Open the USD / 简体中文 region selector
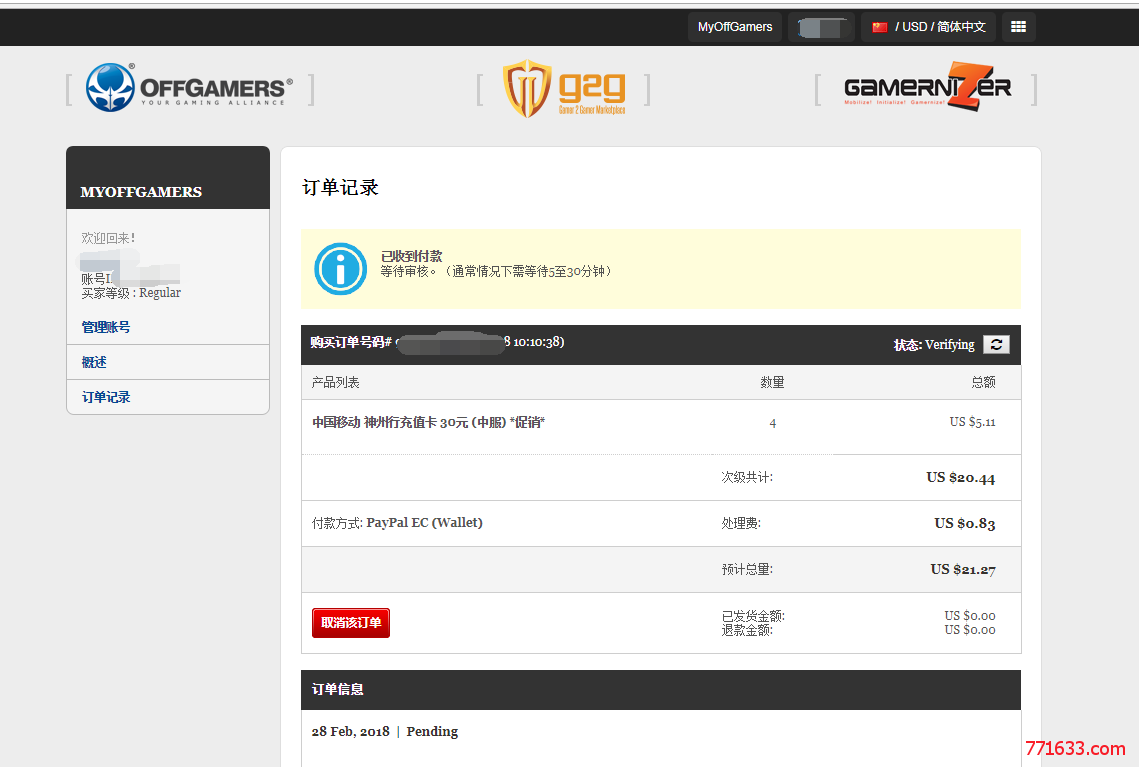The width and height of the screenshot is (1139, 767). pyautogui.click(x=928, y=27)
